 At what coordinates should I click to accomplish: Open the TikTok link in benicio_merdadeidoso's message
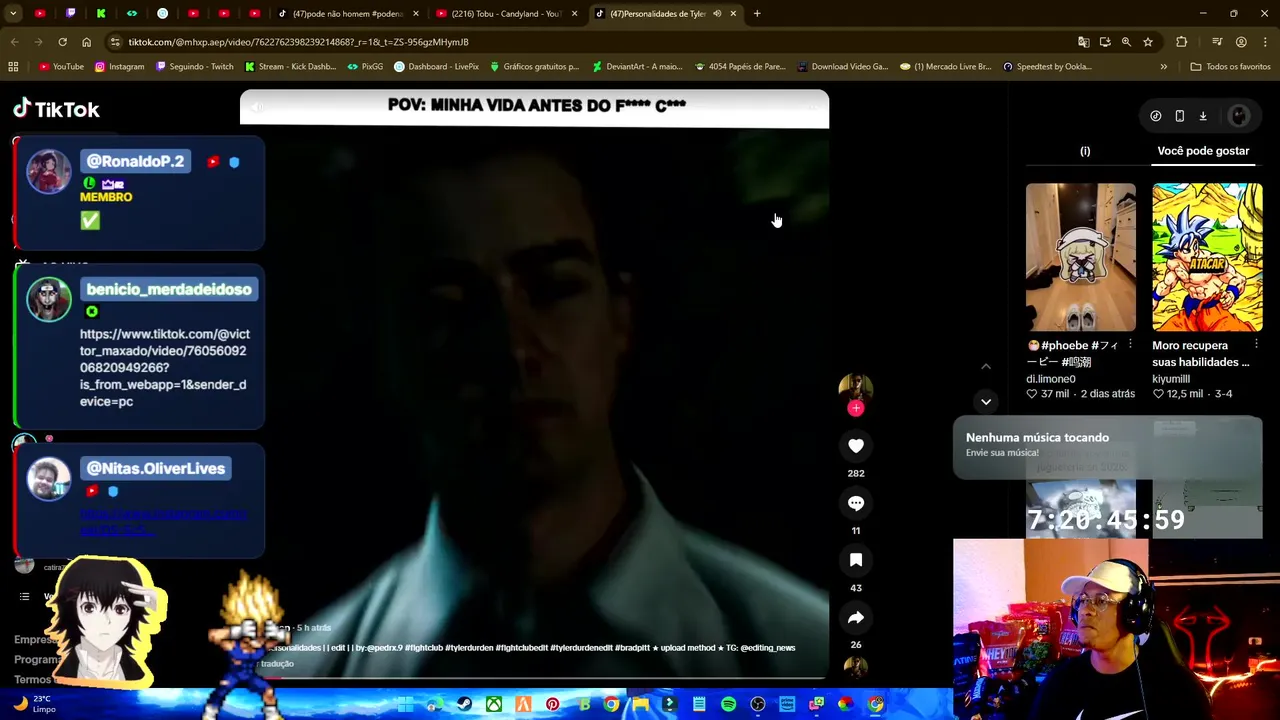tap(164, 368)
